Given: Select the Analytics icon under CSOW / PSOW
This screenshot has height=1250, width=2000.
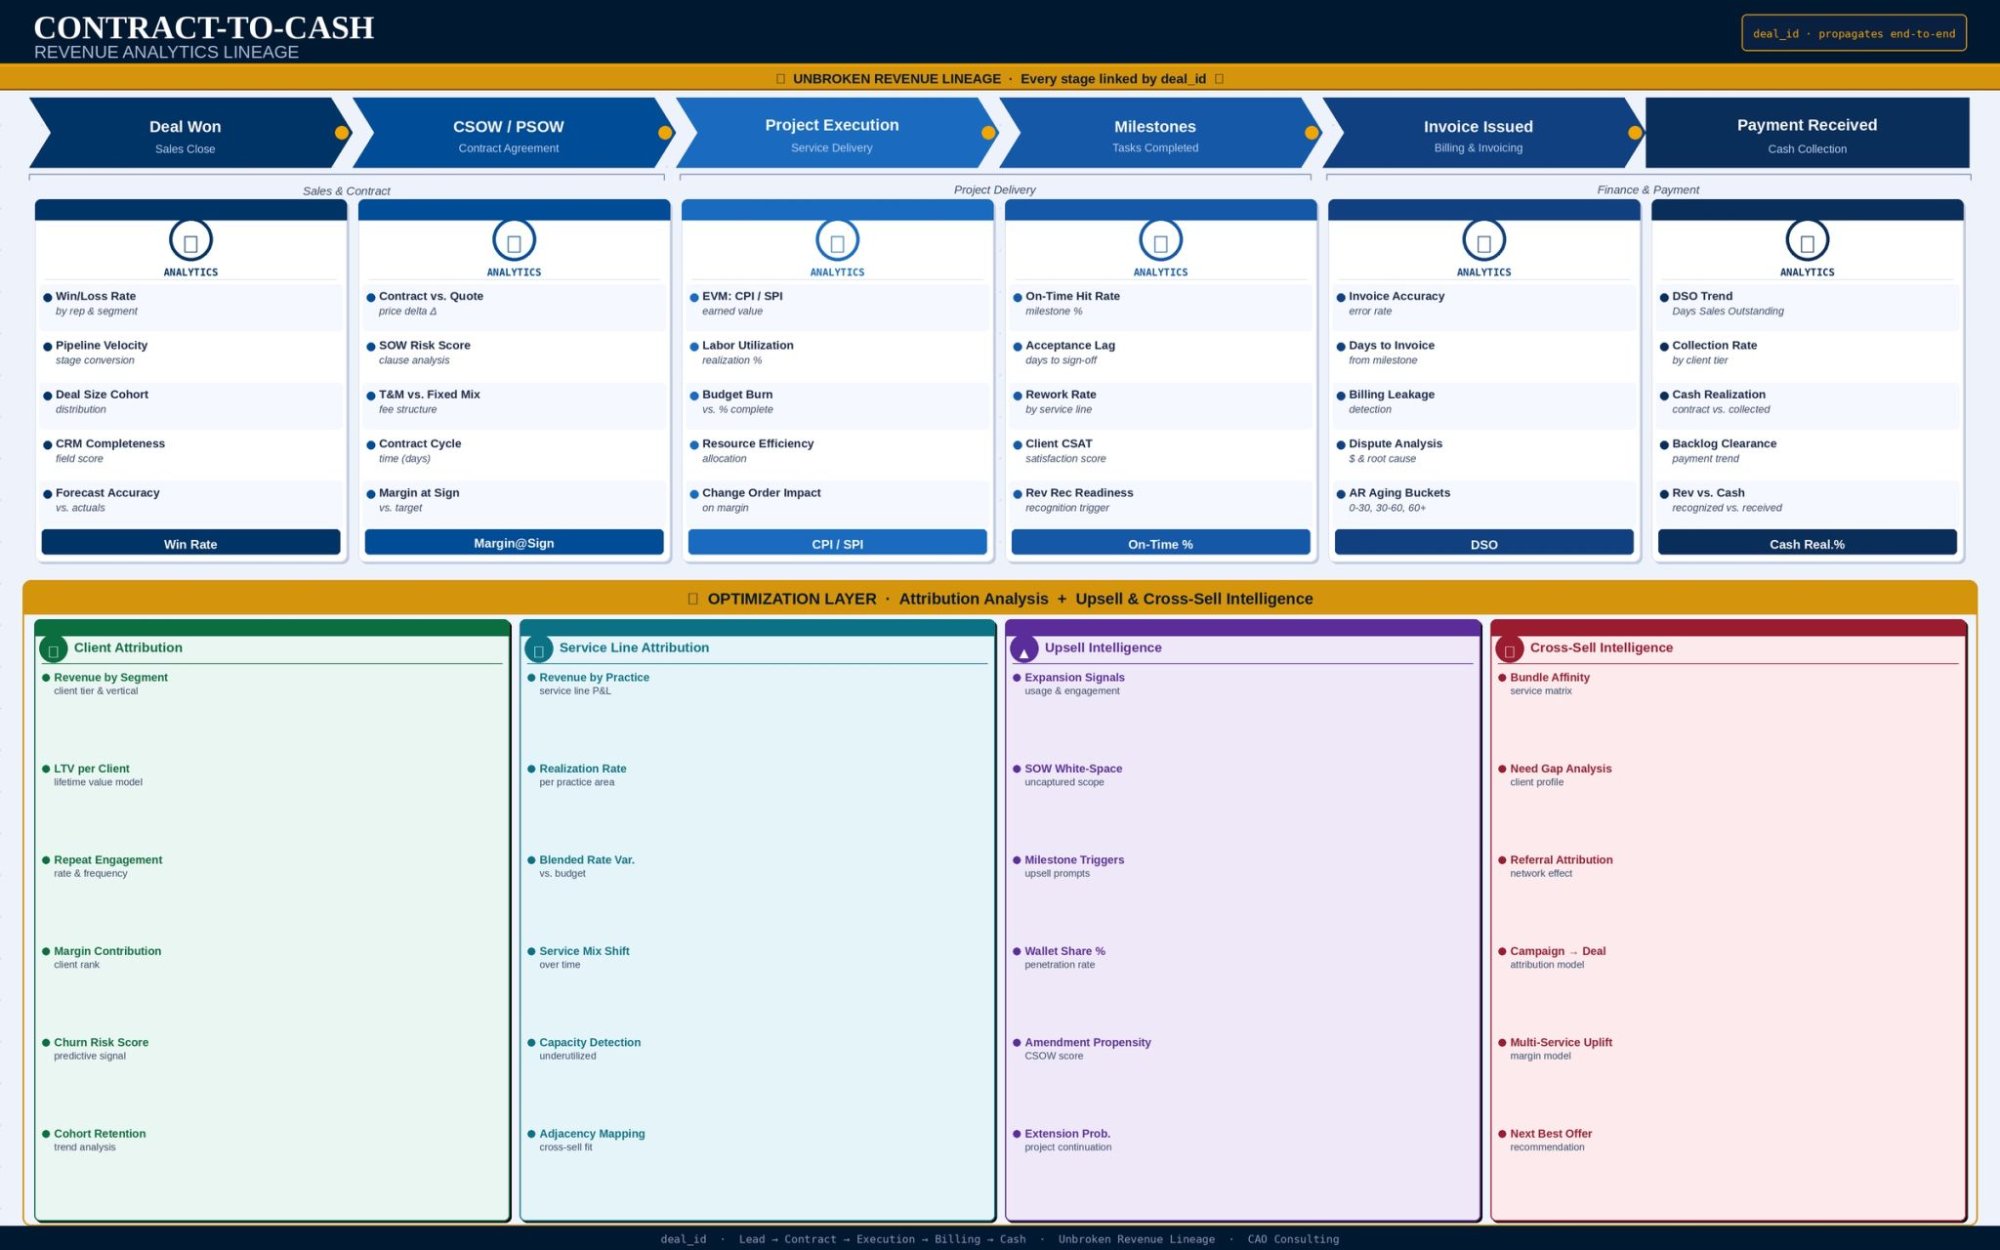Looking at the screenshot, I should point(514,242).
